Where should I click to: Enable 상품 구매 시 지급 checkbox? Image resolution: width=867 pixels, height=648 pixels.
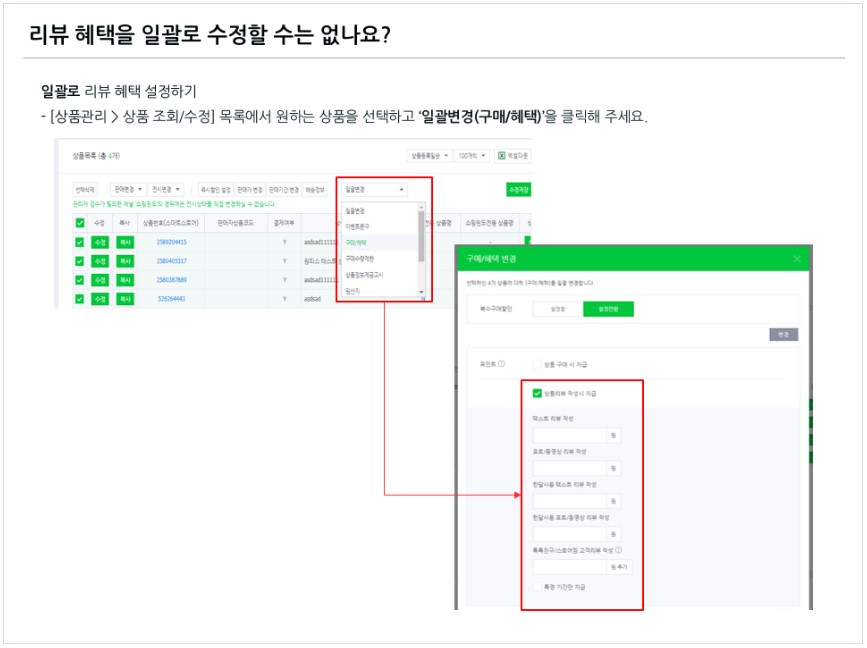(538, 364)
